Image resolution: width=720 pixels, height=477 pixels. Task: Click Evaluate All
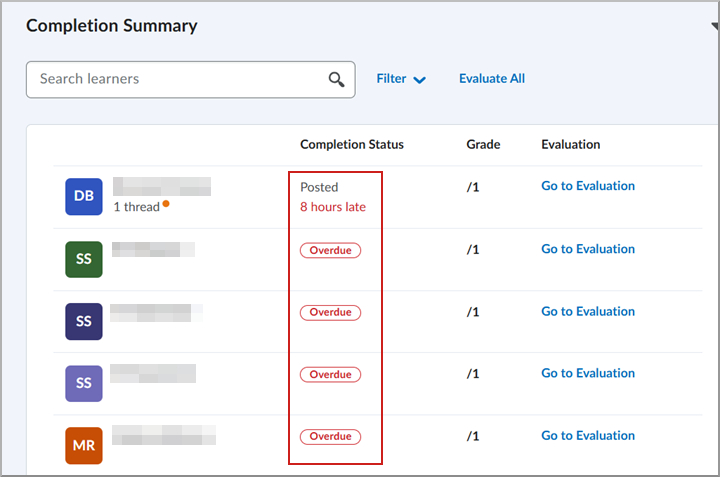(491, 79)
